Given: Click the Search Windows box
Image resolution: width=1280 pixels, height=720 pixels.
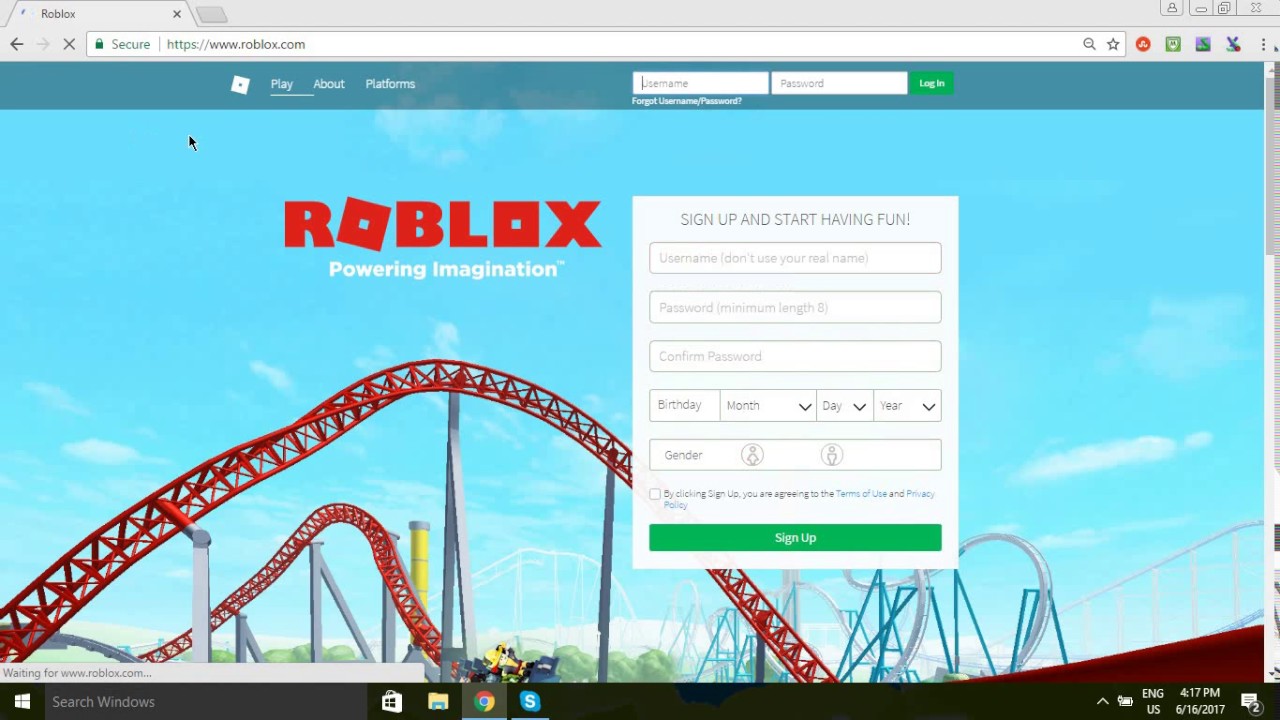Looking at the screenshot, I should tap(206, 702).
